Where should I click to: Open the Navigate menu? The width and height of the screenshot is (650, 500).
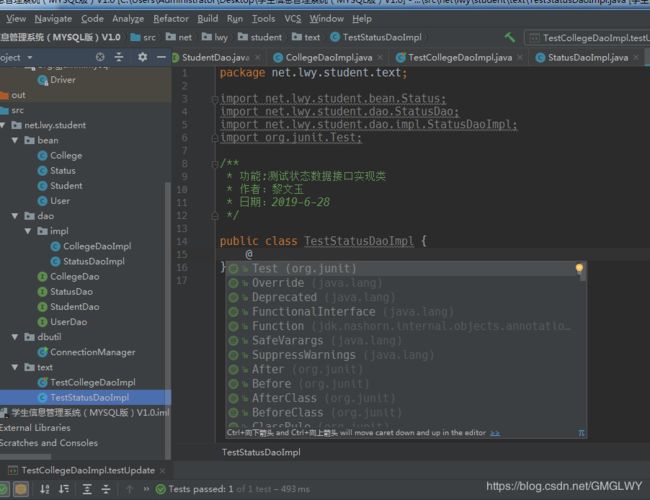(x=53, y=19)
